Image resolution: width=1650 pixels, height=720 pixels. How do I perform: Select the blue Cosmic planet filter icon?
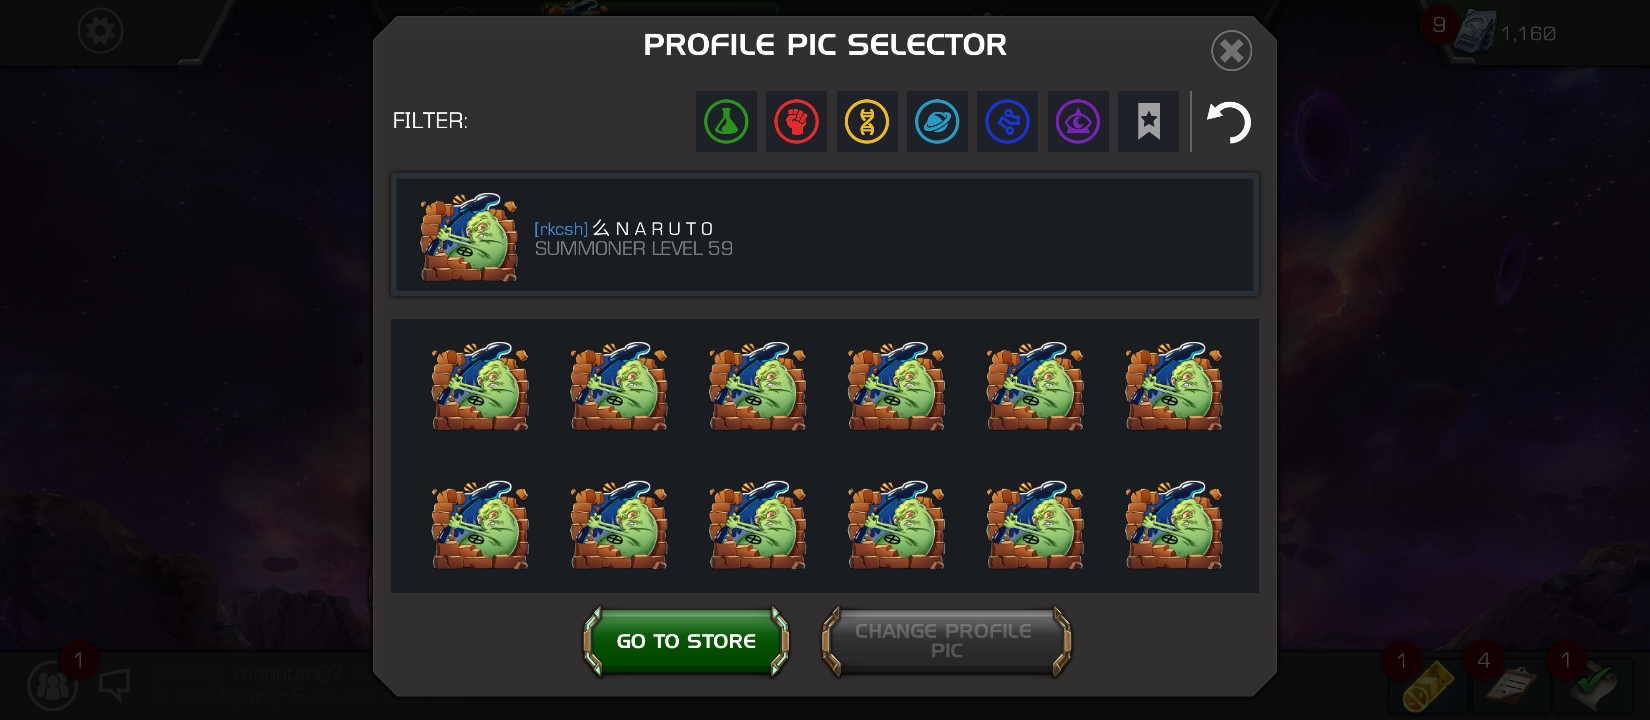coord(937,122)
